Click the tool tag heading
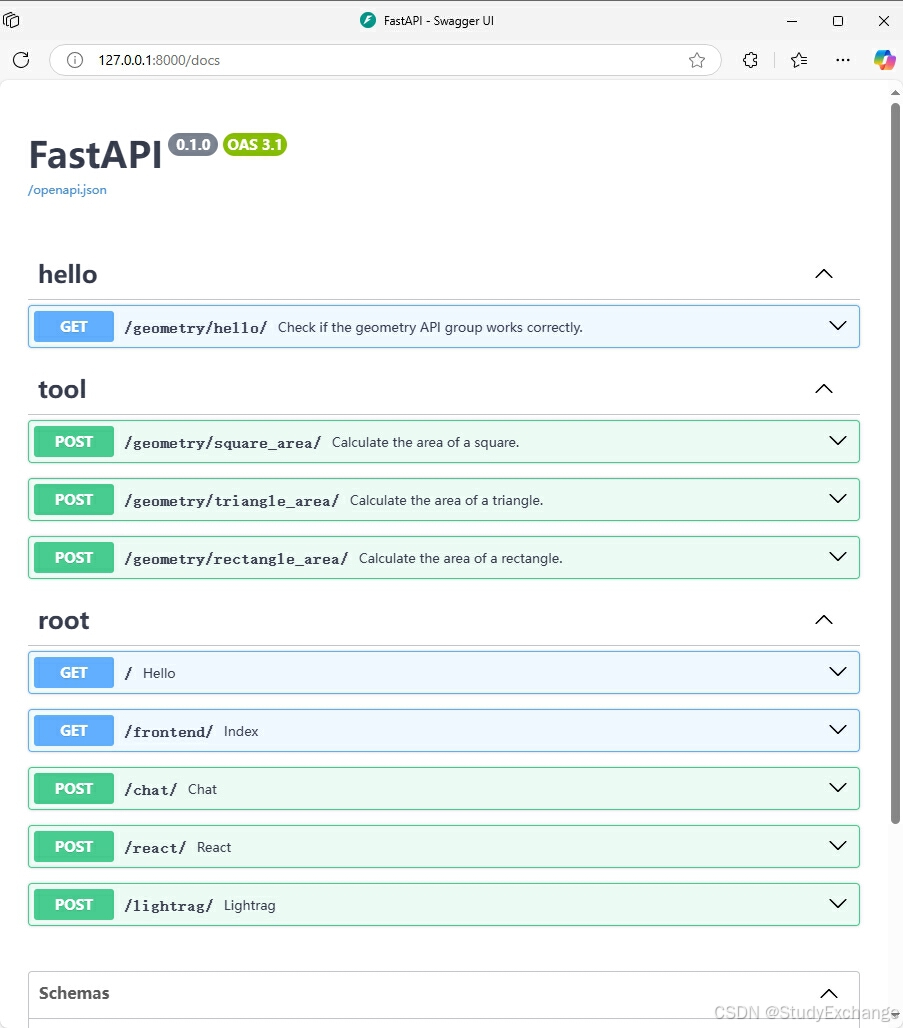The image size is (903, 1028). click(x=62, y=389)
